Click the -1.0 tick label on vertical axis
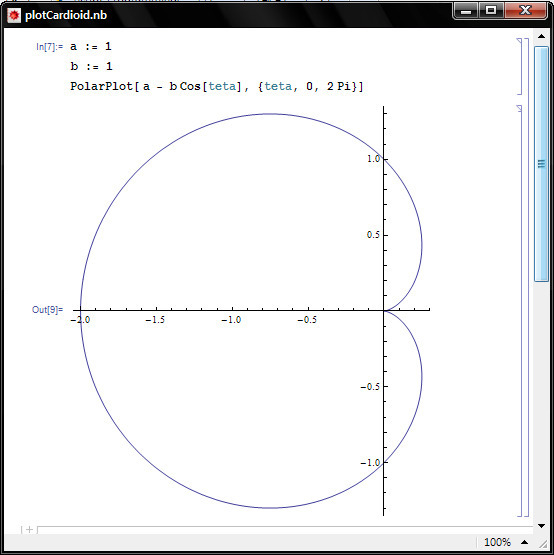Image resolution: width=554 pixels, height=555 pixels. click(370, 463)
